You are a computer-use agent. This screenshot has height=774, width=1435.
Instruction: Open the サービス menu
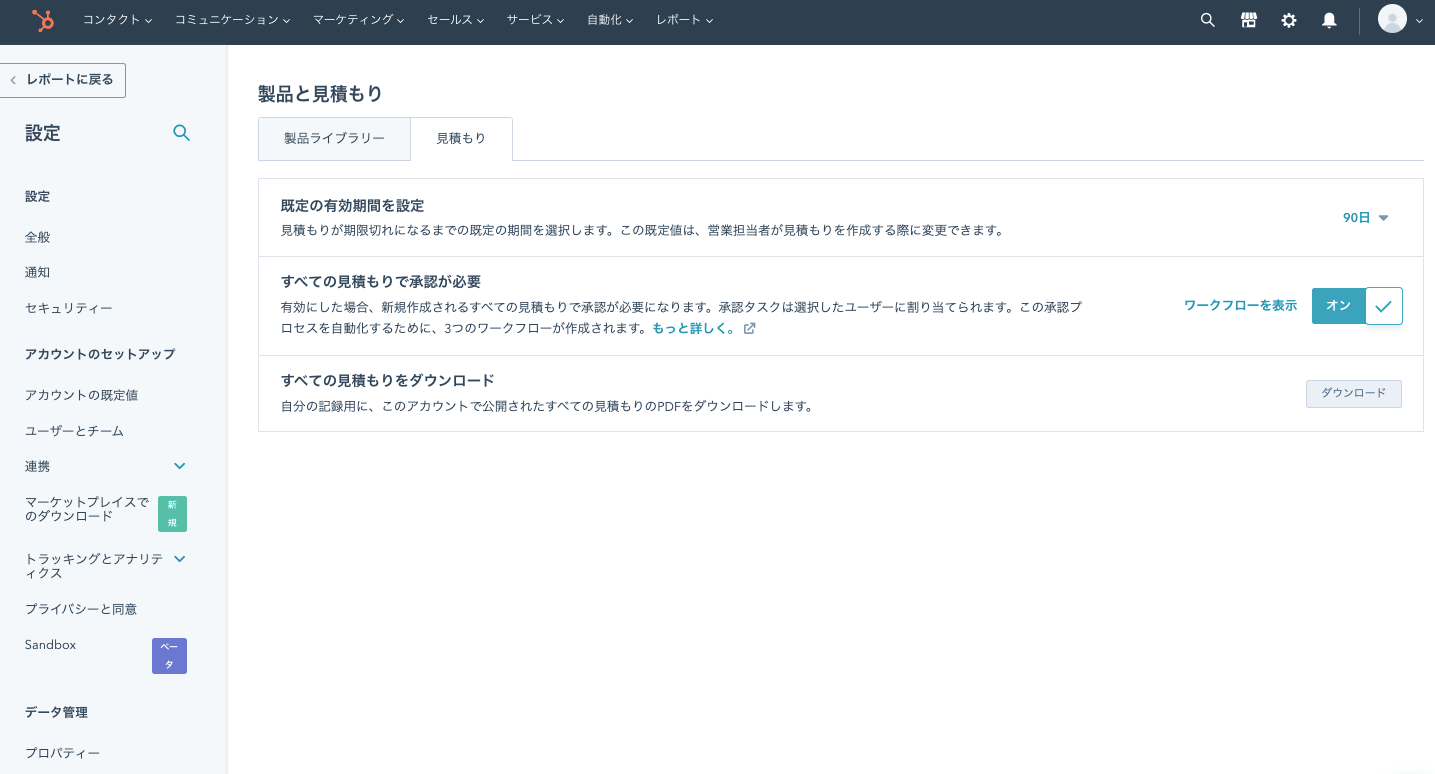pos(536,20)
